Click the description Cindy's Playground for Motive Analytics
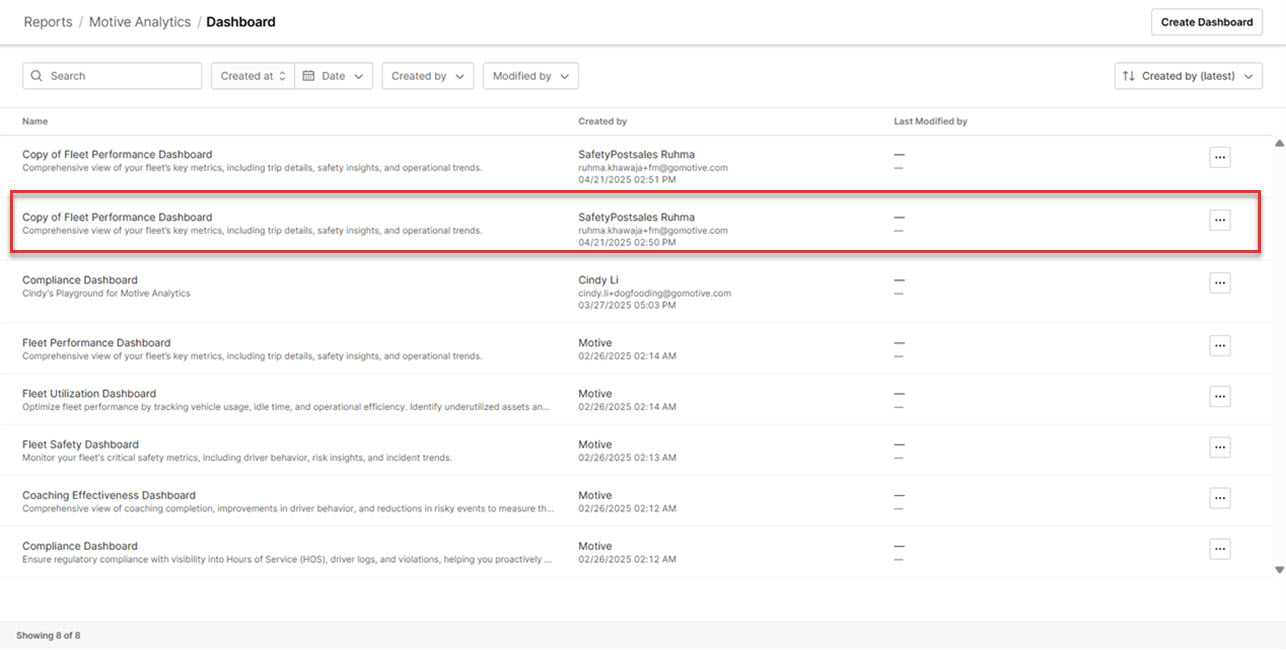This screenshot has width=1286, height=650. pyautogui.click(x=106, y=294)
